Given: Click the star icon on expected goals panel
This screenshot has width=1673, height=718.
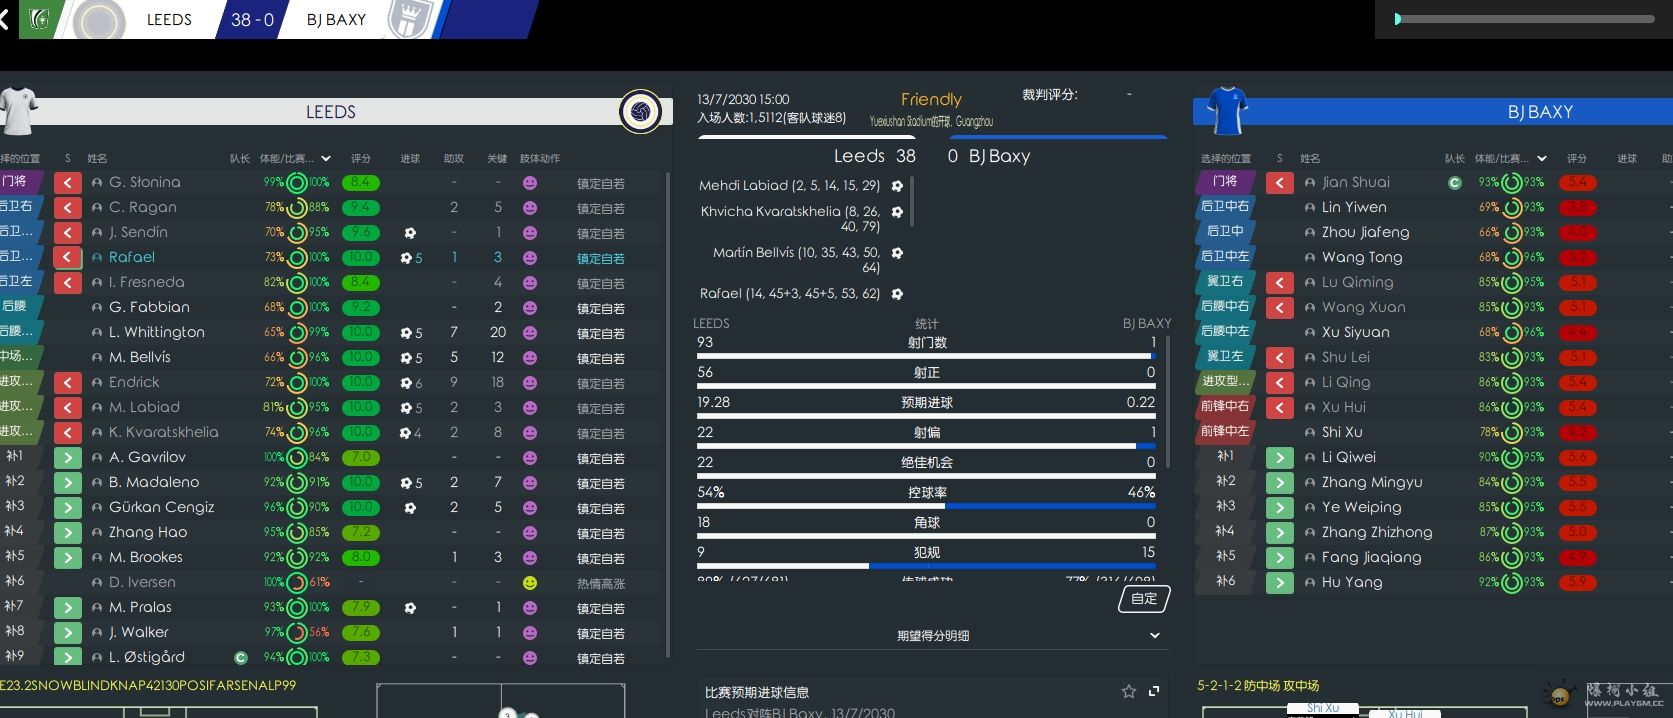Looking at the screenshot, I should coord(1129,691).
